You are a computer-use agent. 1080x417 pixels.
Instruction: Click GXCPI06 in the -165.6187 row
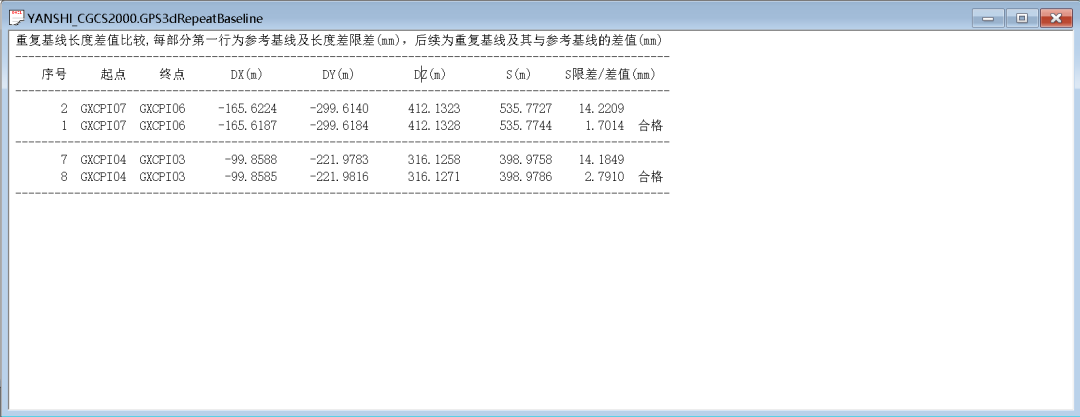(x=162, y=126)
